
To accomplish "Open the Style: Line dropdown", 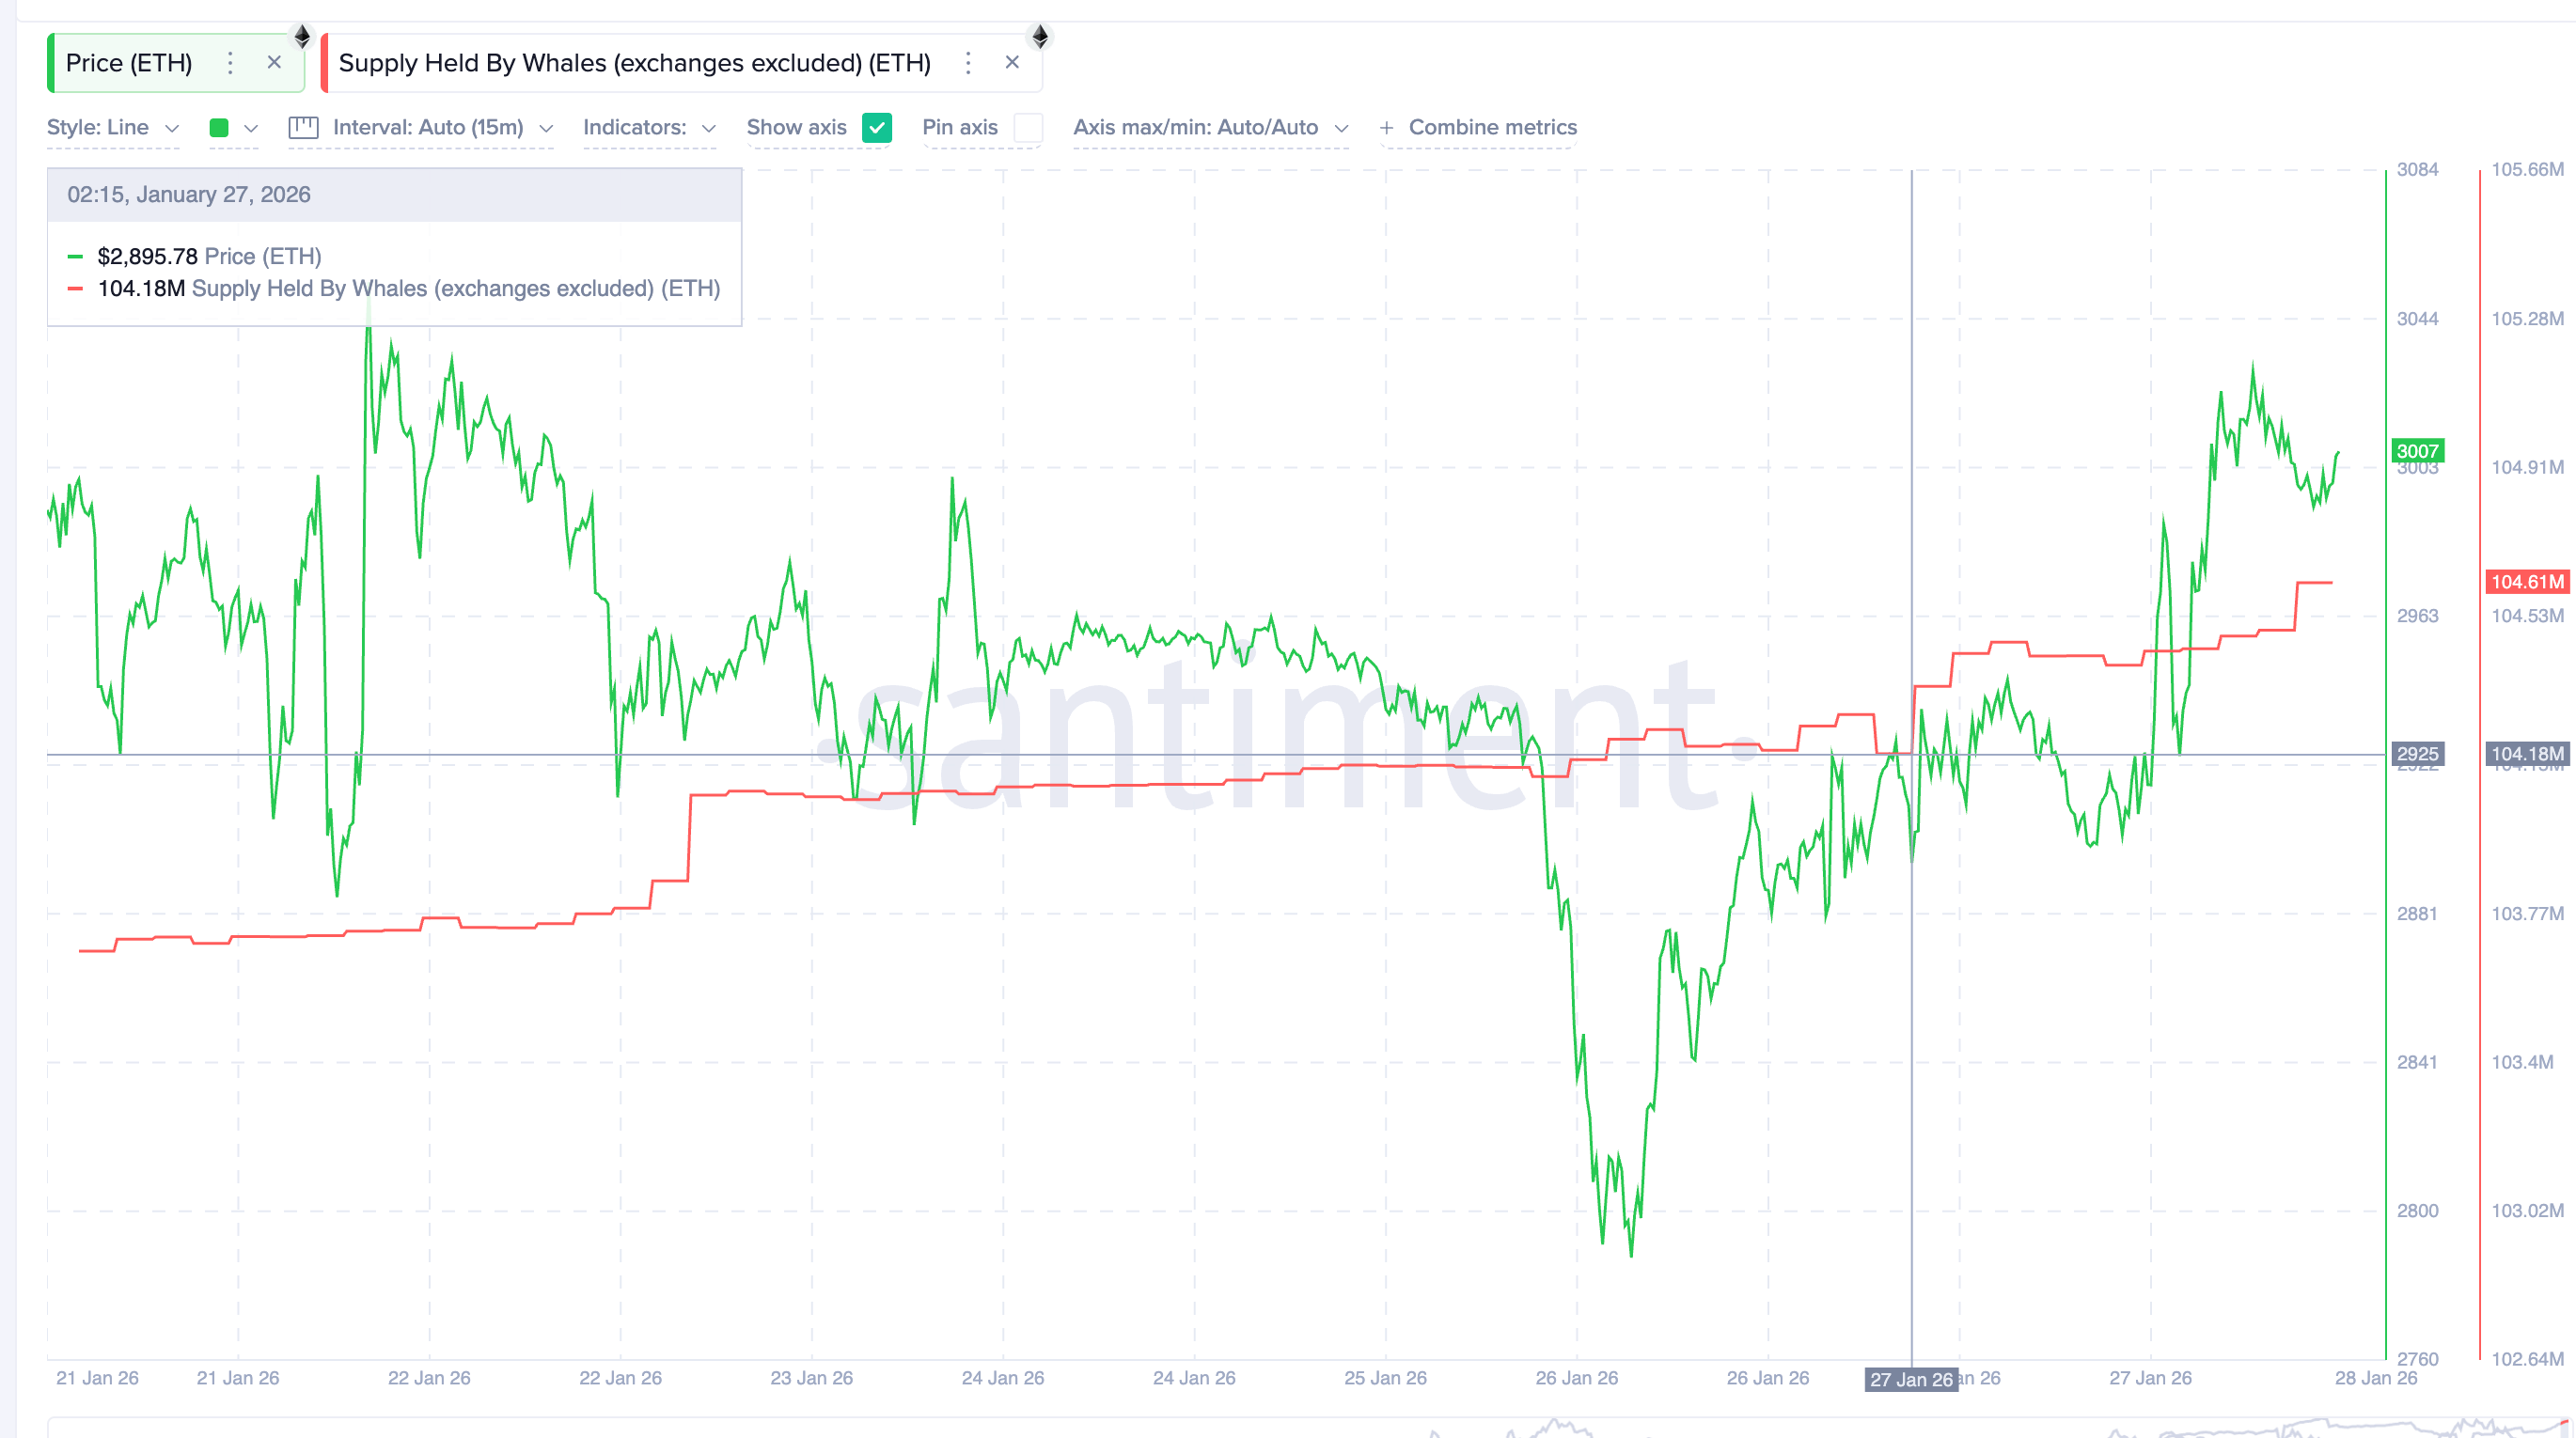I will point(113,127).
